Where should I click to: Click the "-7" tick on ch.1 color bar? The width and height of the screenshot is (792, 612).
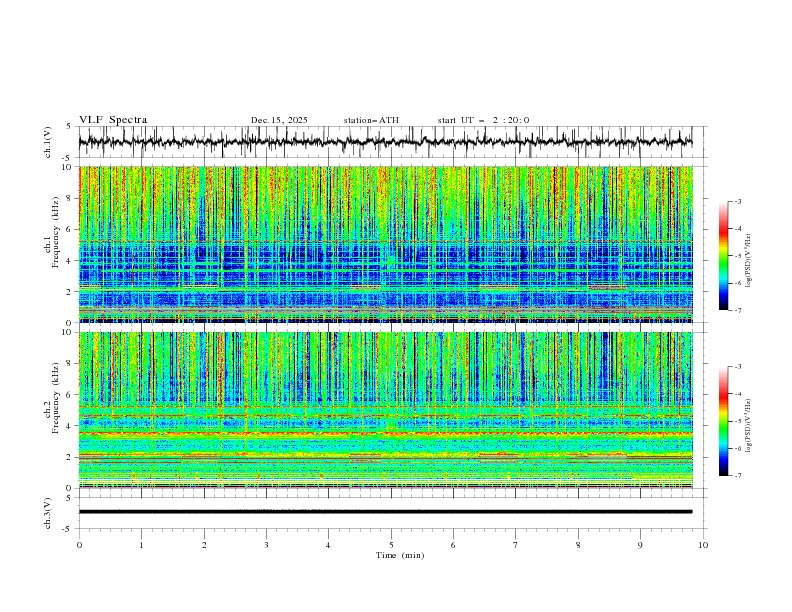point(738,310)
